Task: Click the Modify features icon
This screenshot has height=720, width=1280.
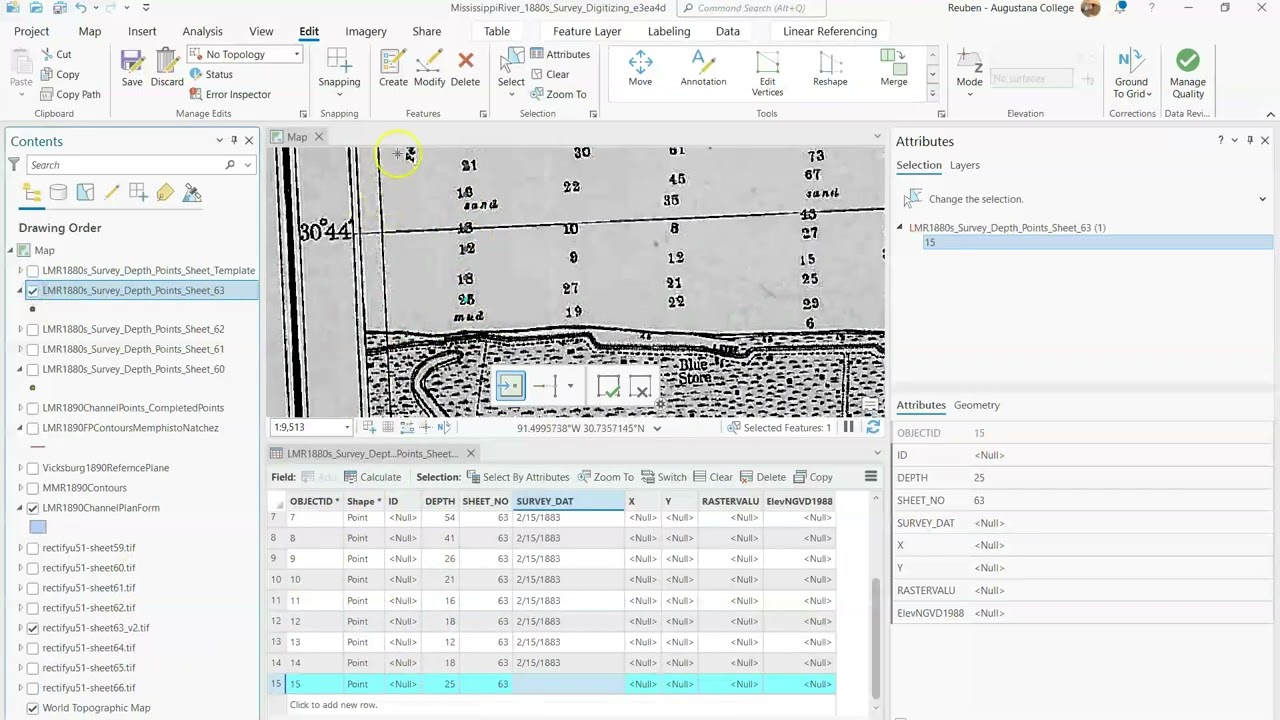Action: 429,62
